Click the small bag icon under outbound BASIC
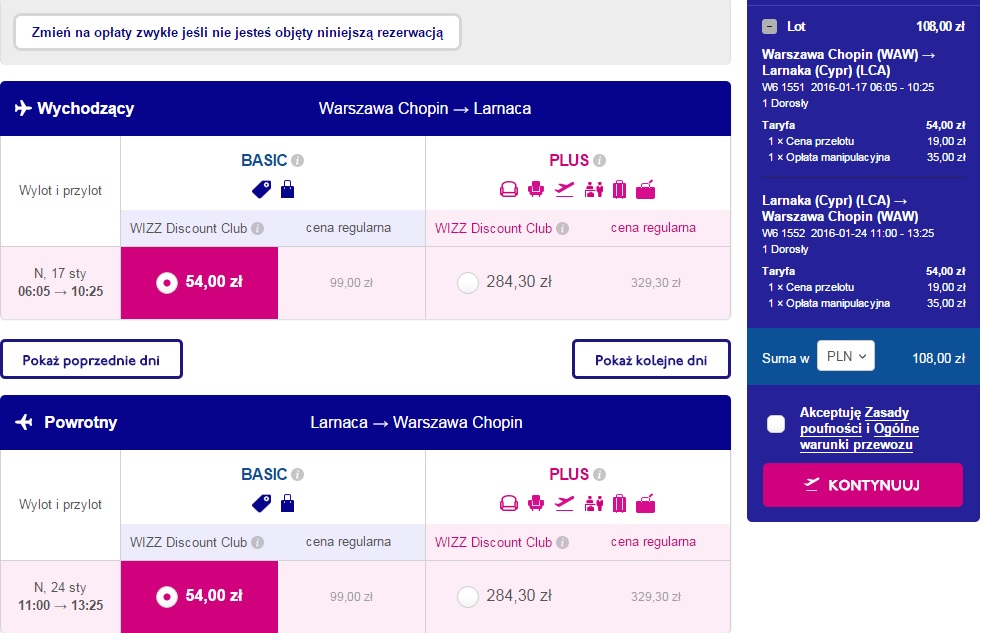The width and height of the screenshot is (983, 633). click(287, 189)
